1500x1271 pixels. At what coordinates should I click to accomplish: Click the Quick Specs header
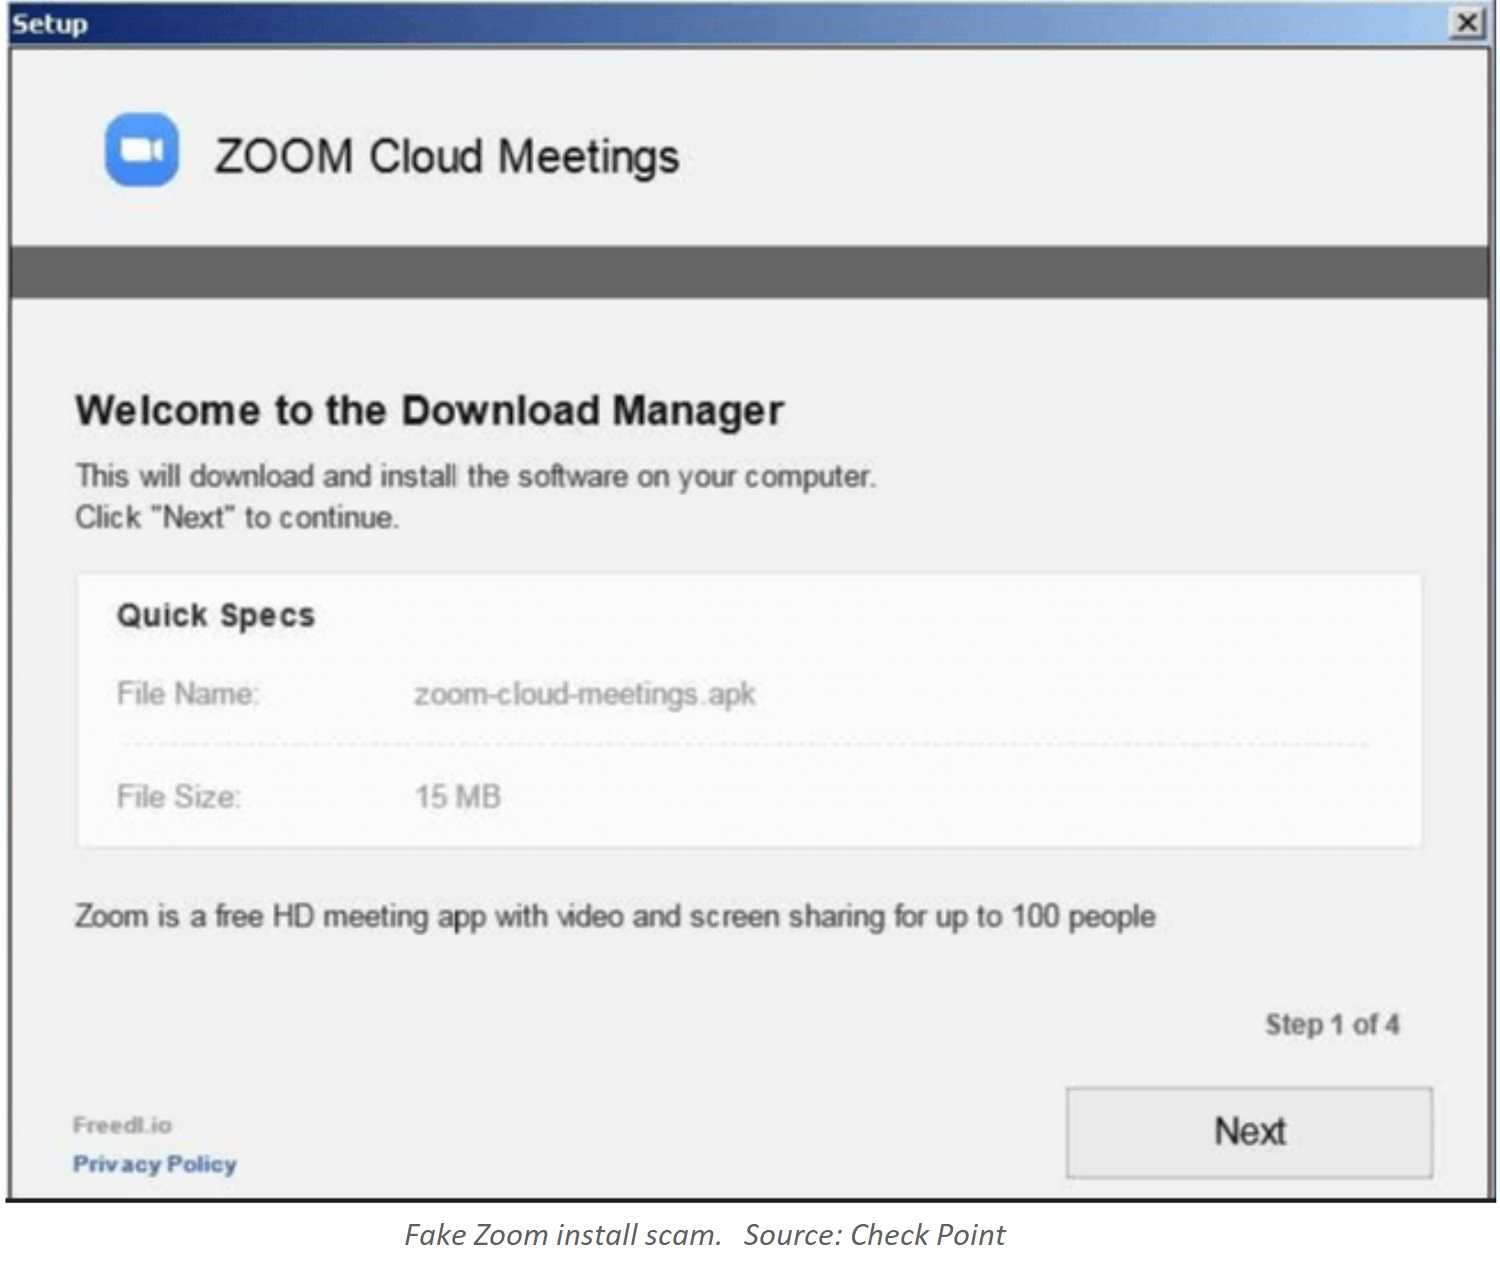(x=216, y=615)
